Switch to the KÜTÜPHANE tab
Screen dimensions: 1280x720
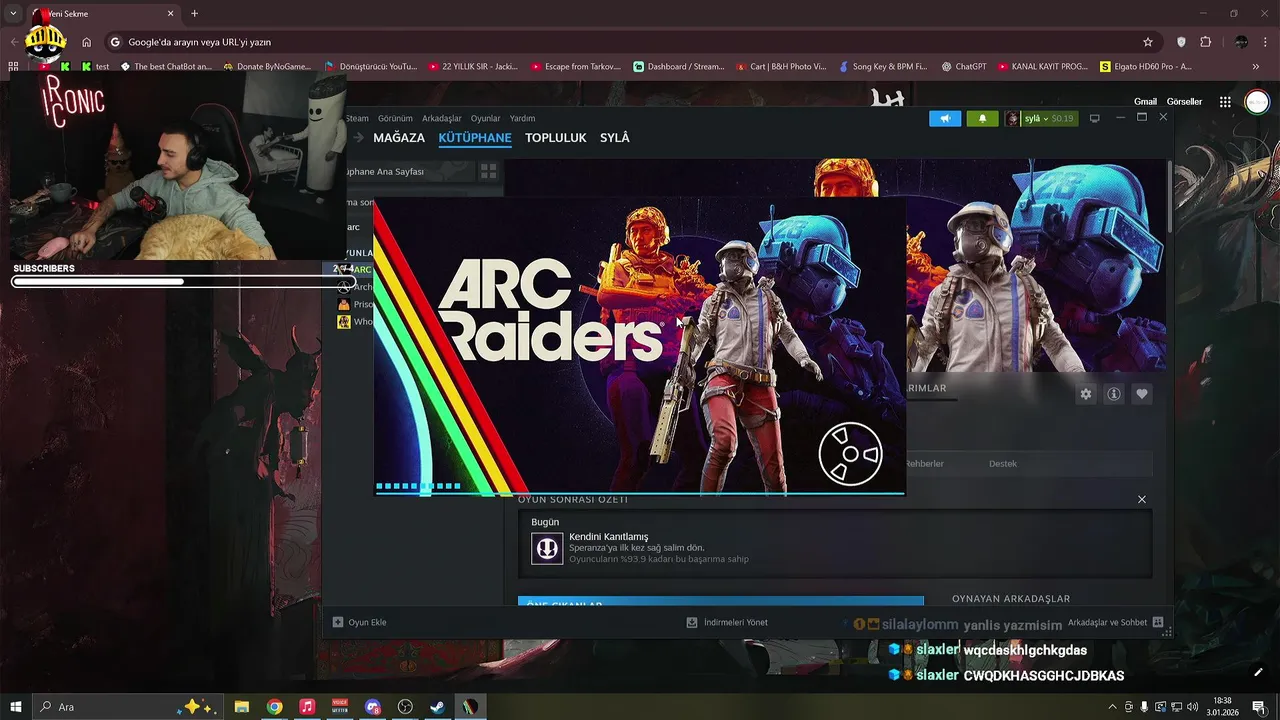point(475,138)
